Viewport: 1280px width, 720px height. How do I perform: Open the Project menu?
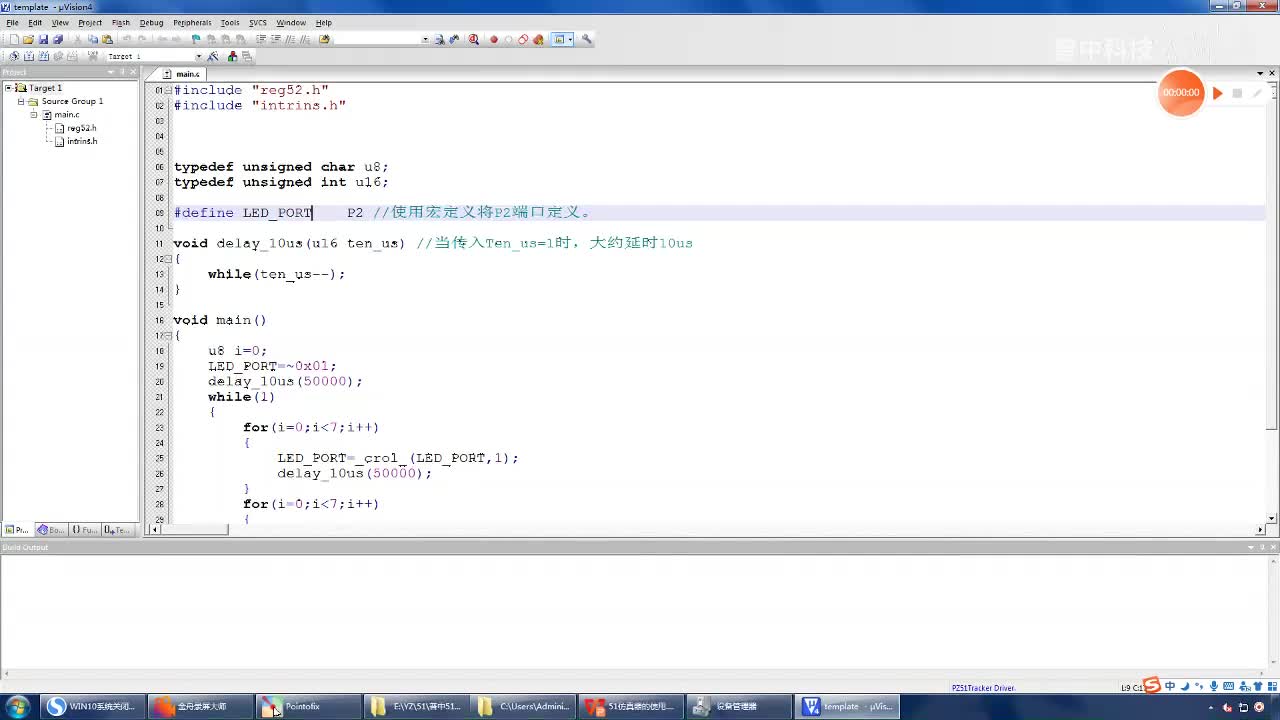click(90, 22)
